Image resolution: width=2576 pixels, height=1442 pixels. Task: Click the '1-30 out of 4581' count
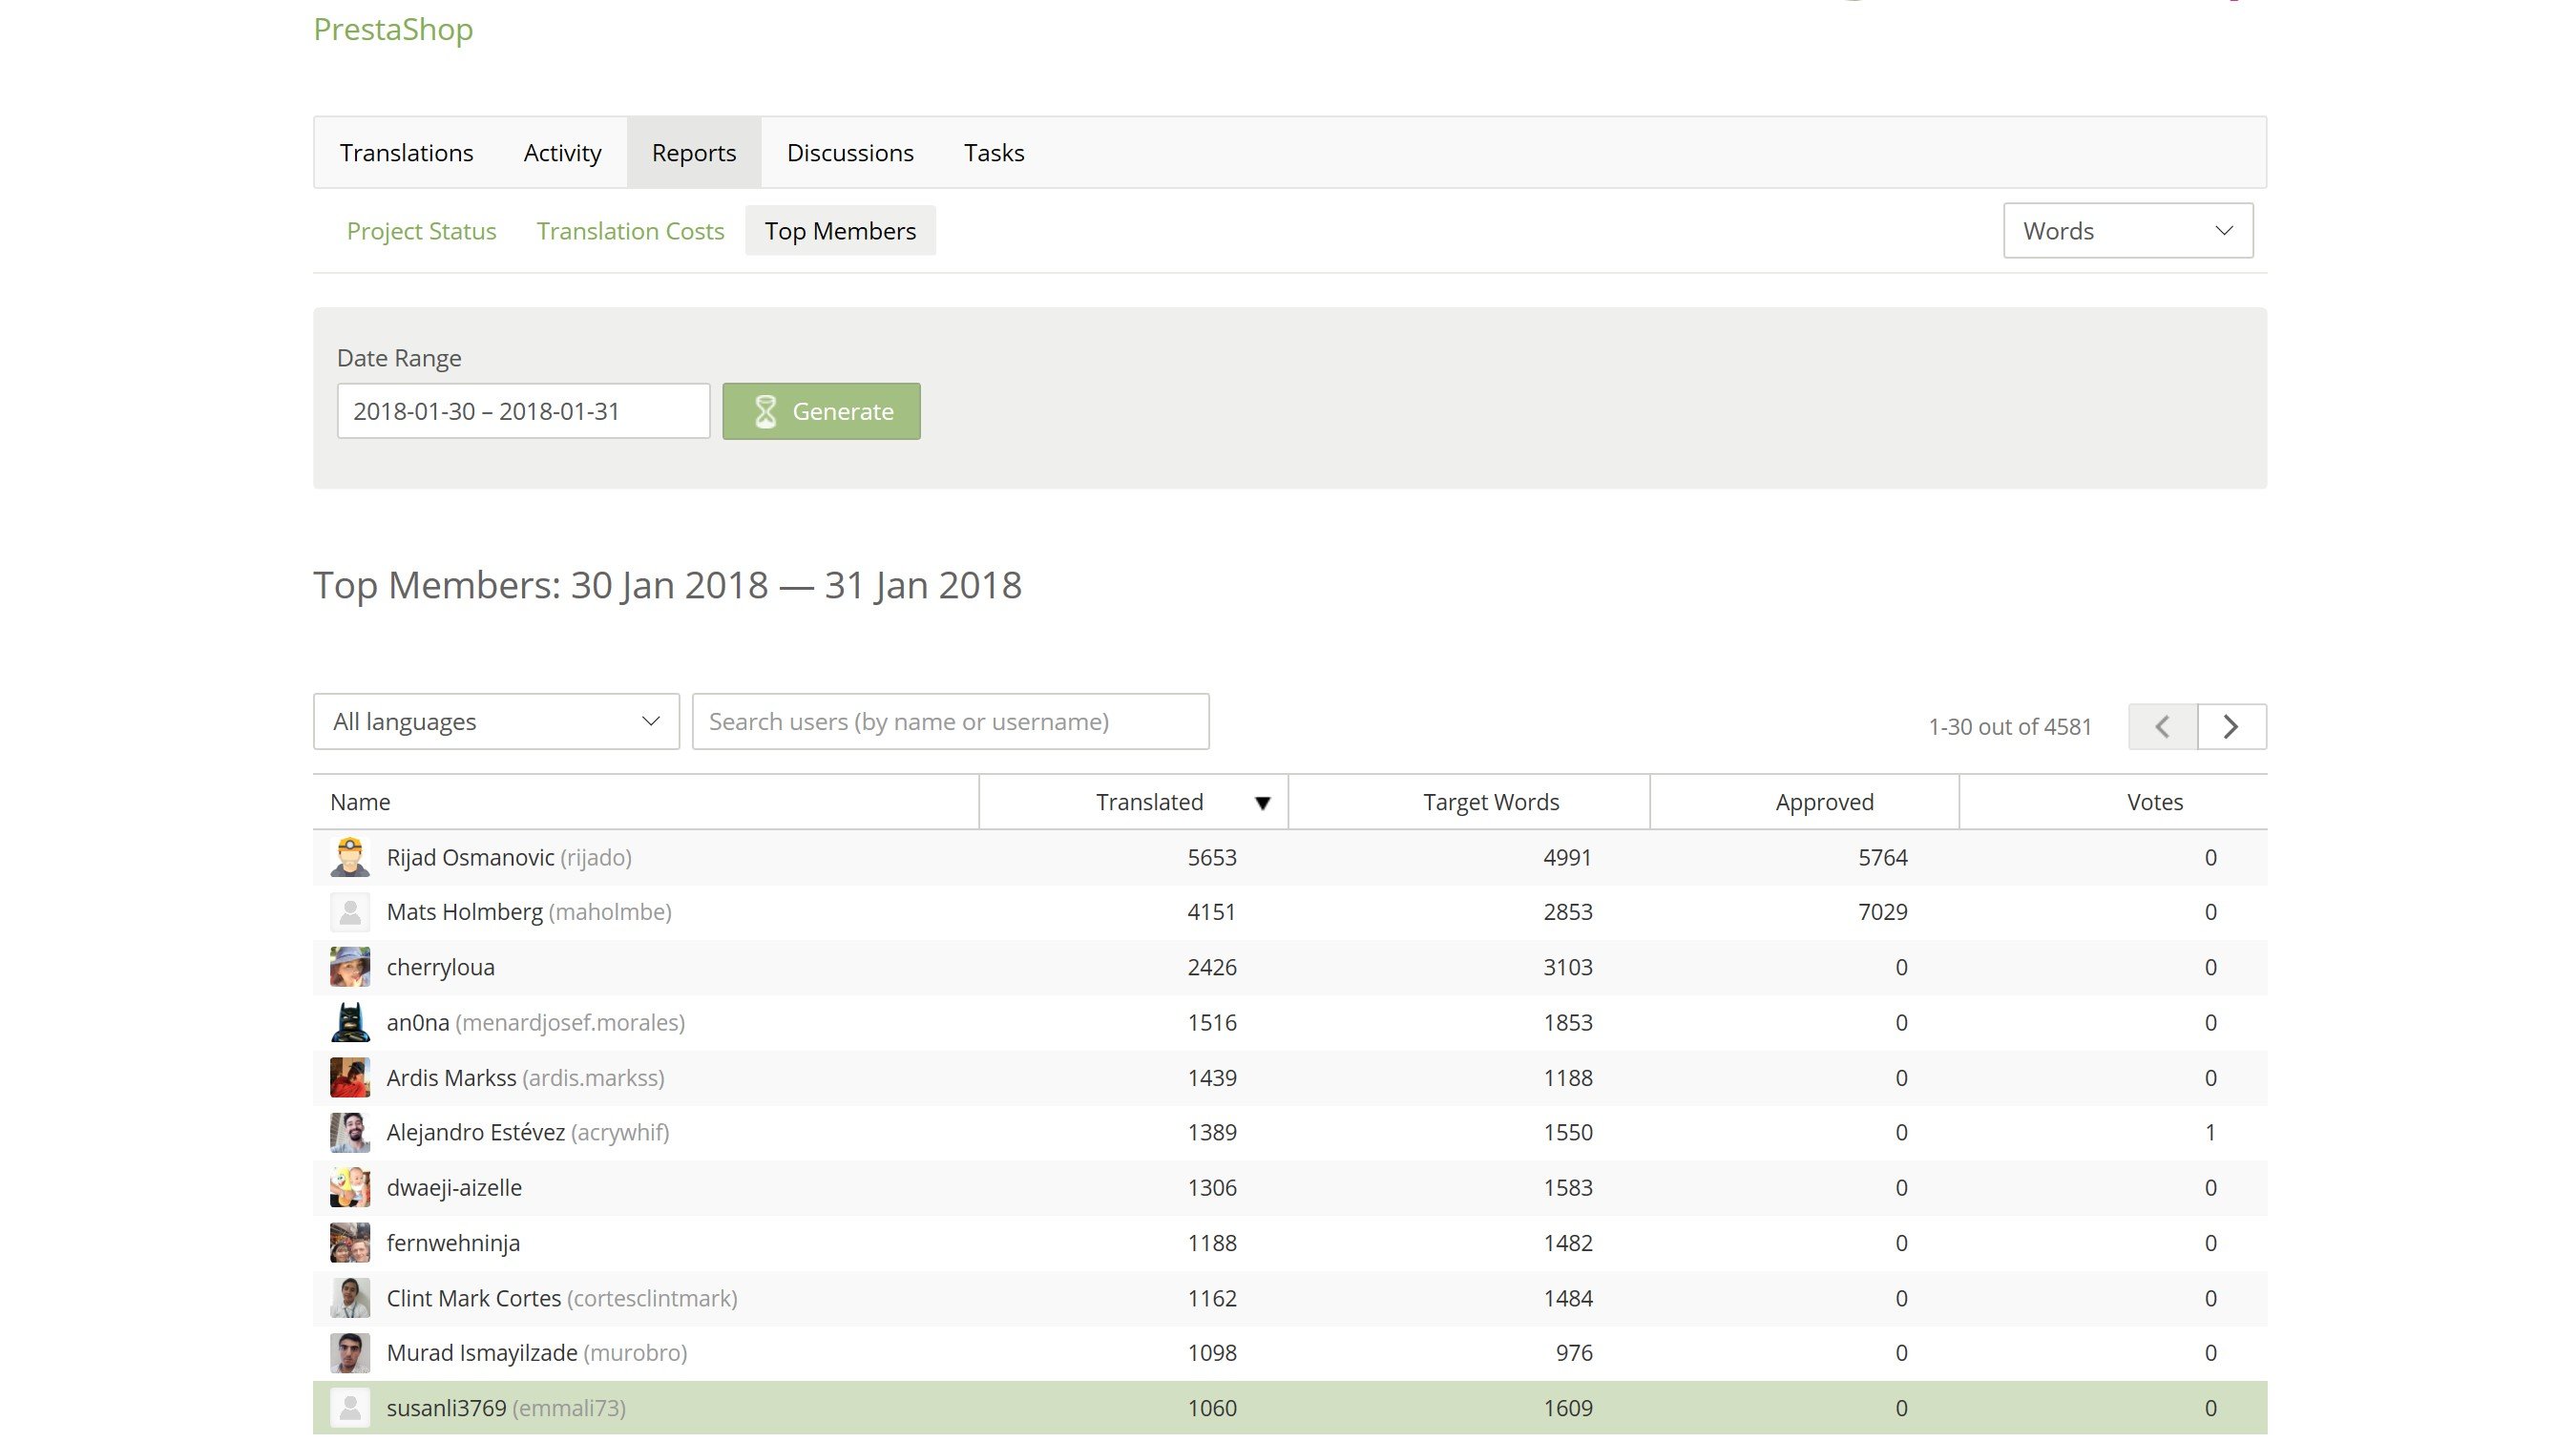pyautogui.click(x=2010, y=727)
